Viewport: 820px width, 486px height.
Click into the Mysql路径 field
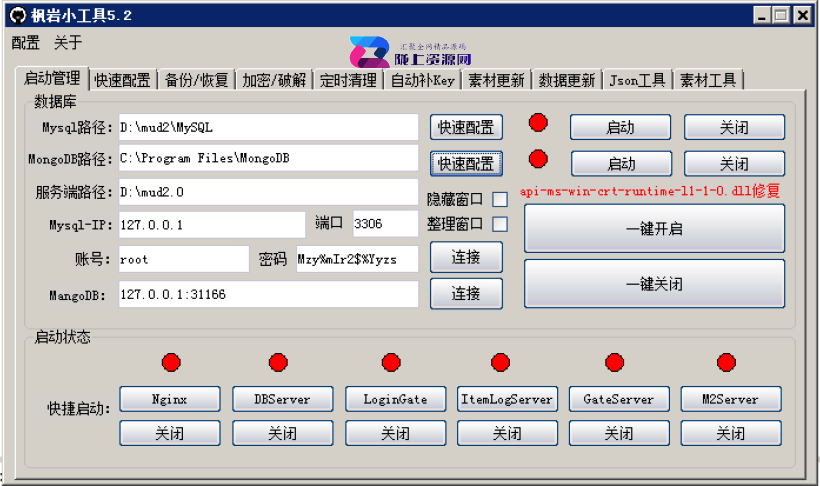pyautogui.click(x=268, y=127)
